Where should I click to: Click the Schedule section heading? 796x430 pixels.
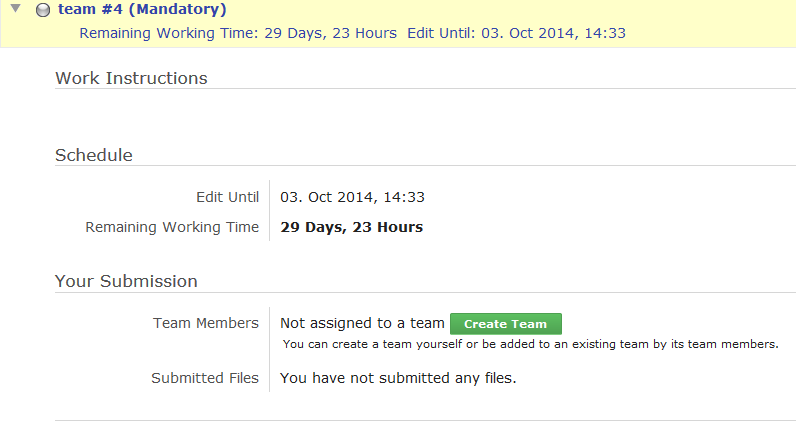(x=94, y=155)
